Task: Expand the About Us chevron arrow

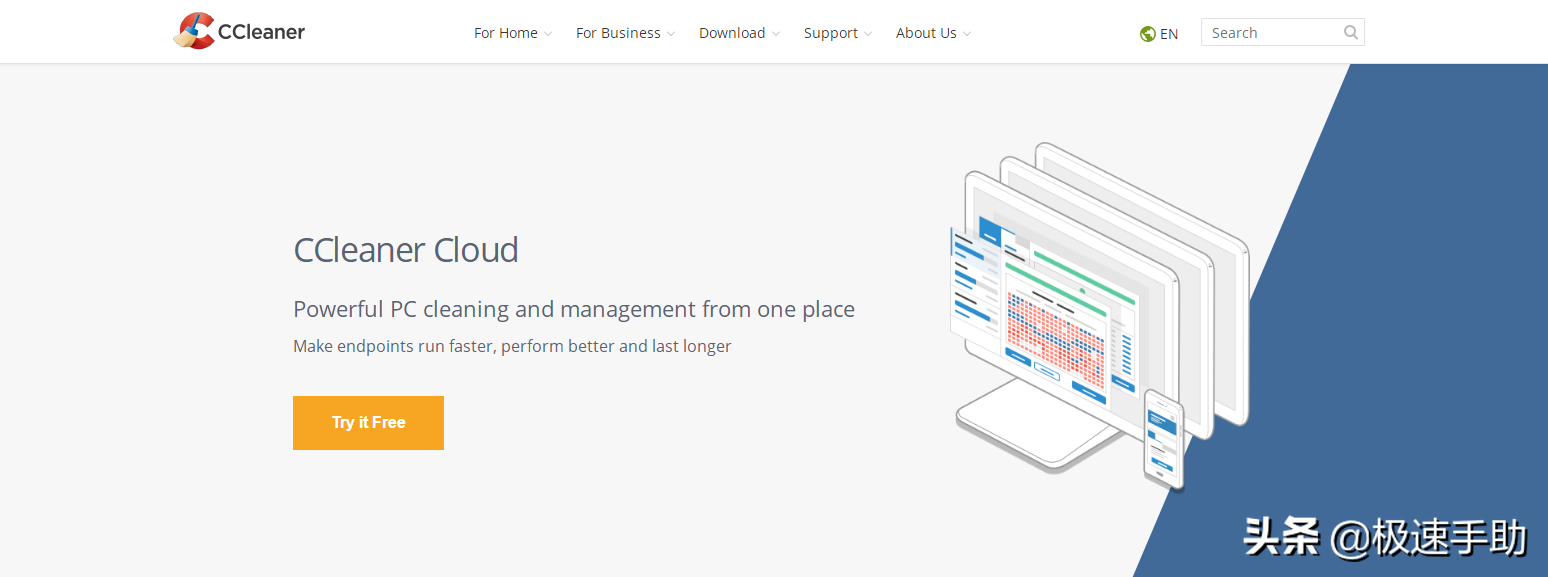Action: click(x=967, y=34)
